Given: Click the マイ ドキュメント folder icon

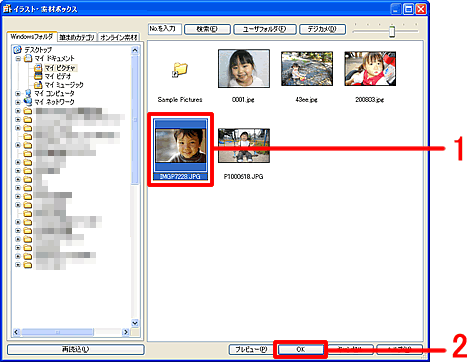Looking at the screenshot, I should coord(28,59).
